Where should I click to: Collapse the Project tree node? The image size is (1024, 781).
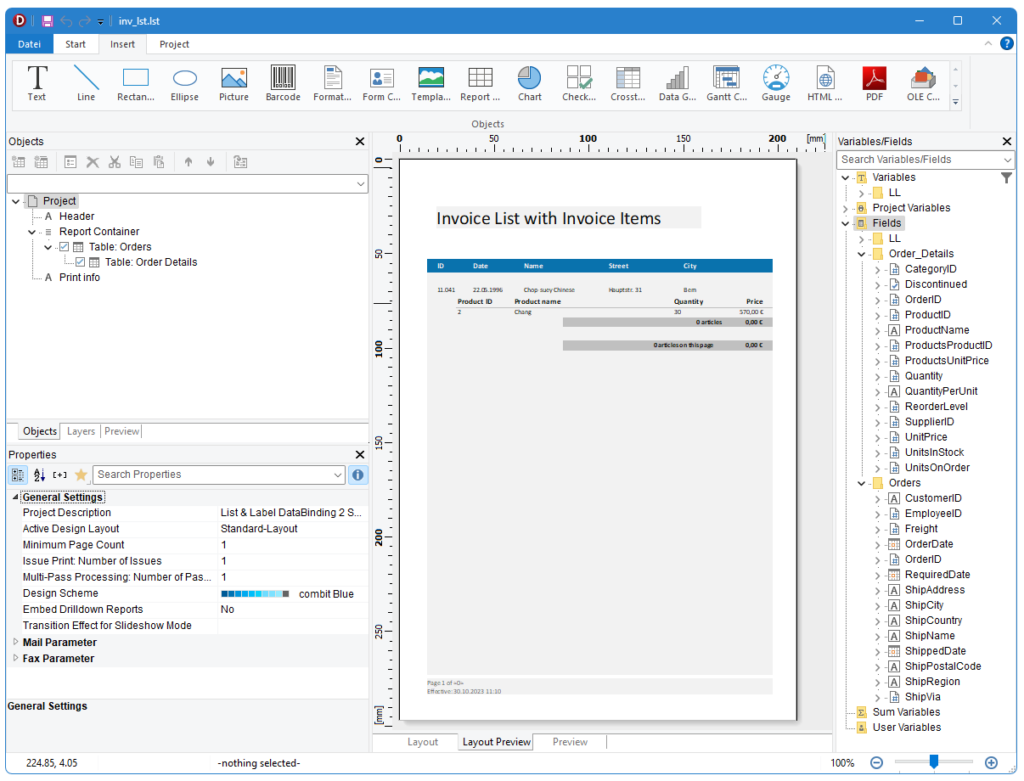[16, 201]
